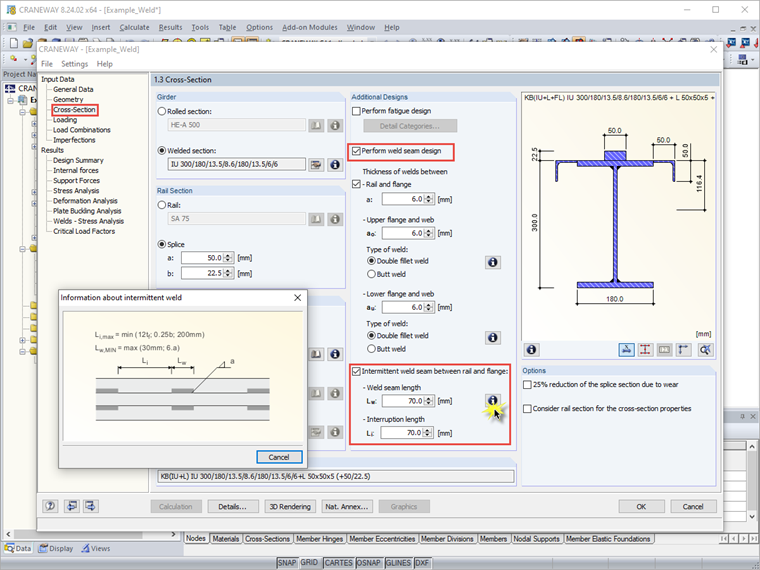Image resolution: width=760 pixels, height=570 pixels.
Task: Toggle Intermittent weld seam between rail and flange
Action: click(356, 371)
